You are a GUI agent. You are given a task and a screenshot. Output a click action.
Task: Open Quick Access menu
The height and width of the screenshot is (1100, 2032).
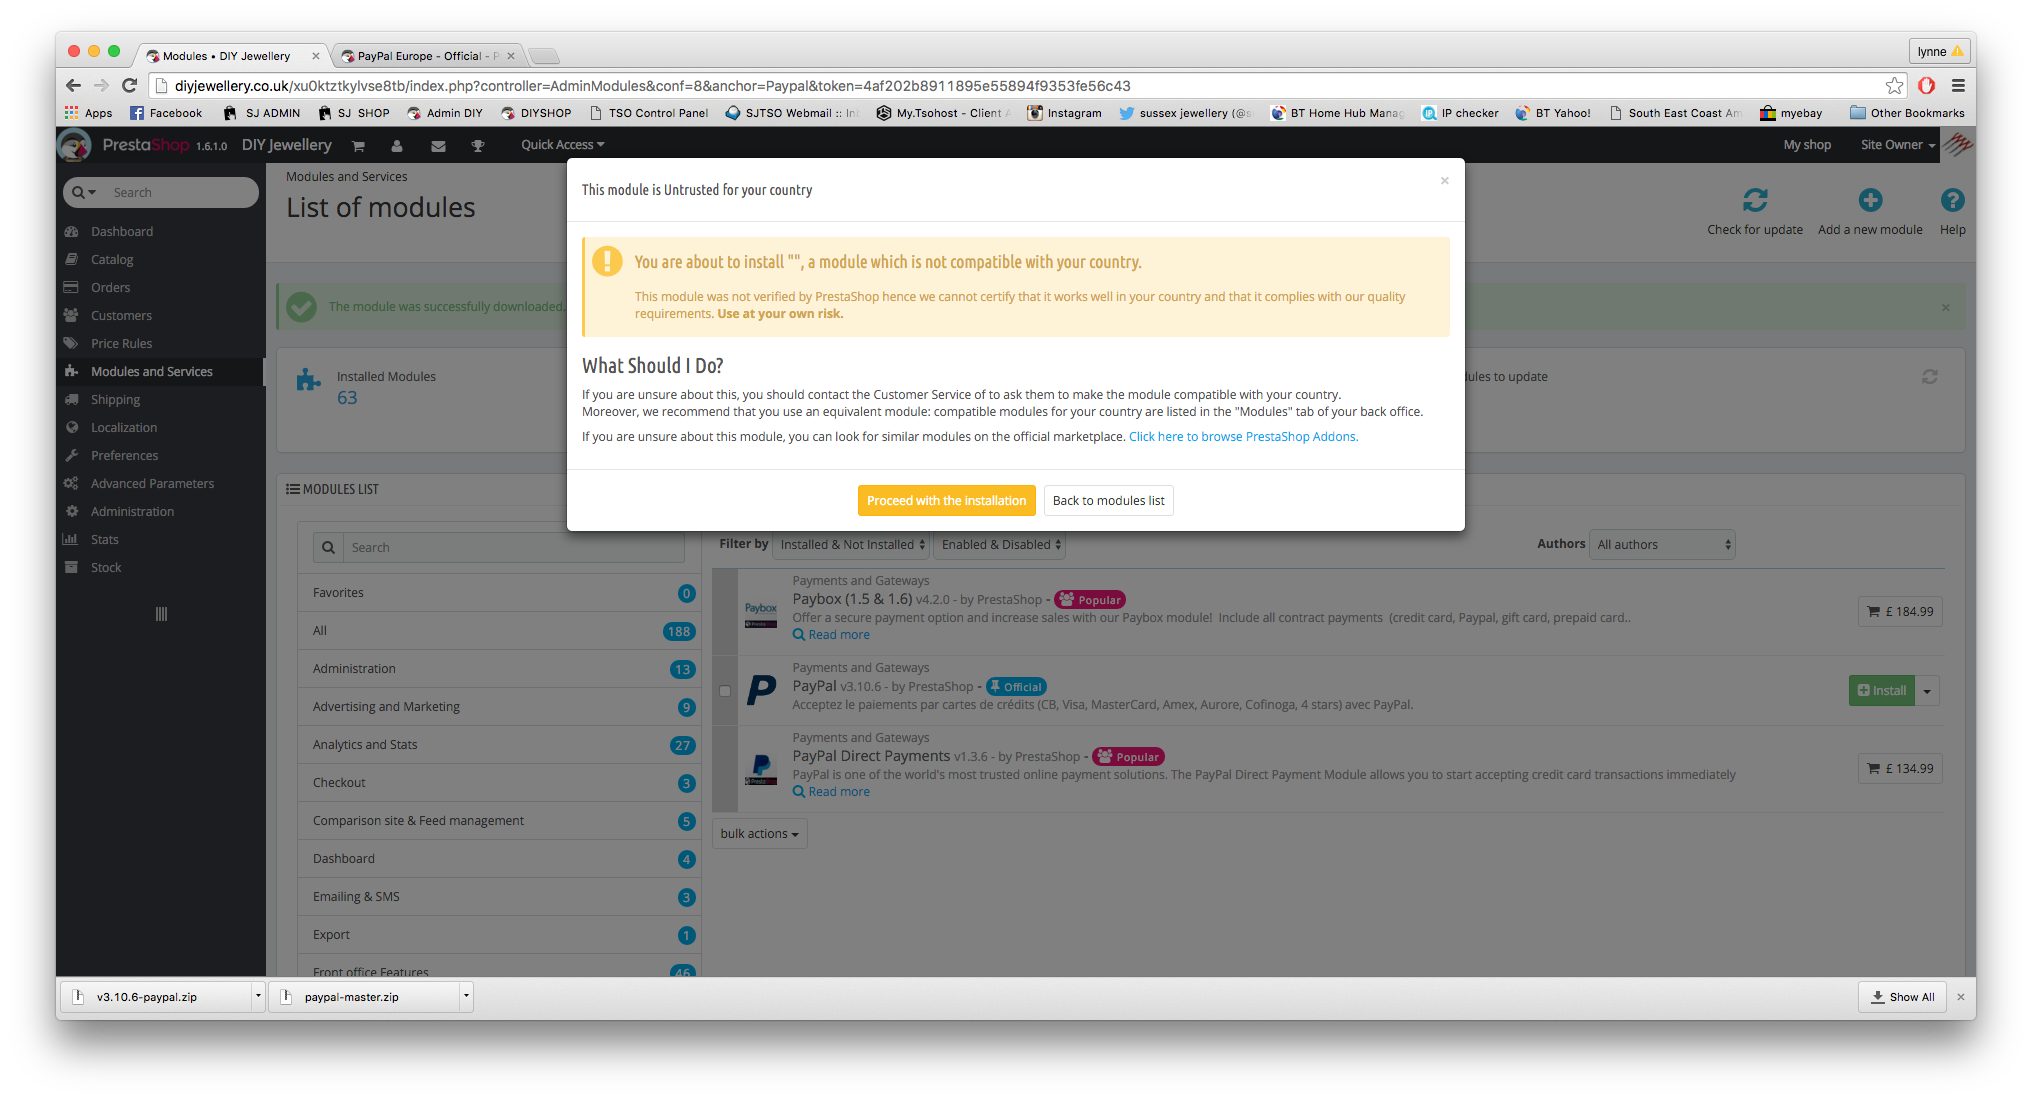coord(562,145)
